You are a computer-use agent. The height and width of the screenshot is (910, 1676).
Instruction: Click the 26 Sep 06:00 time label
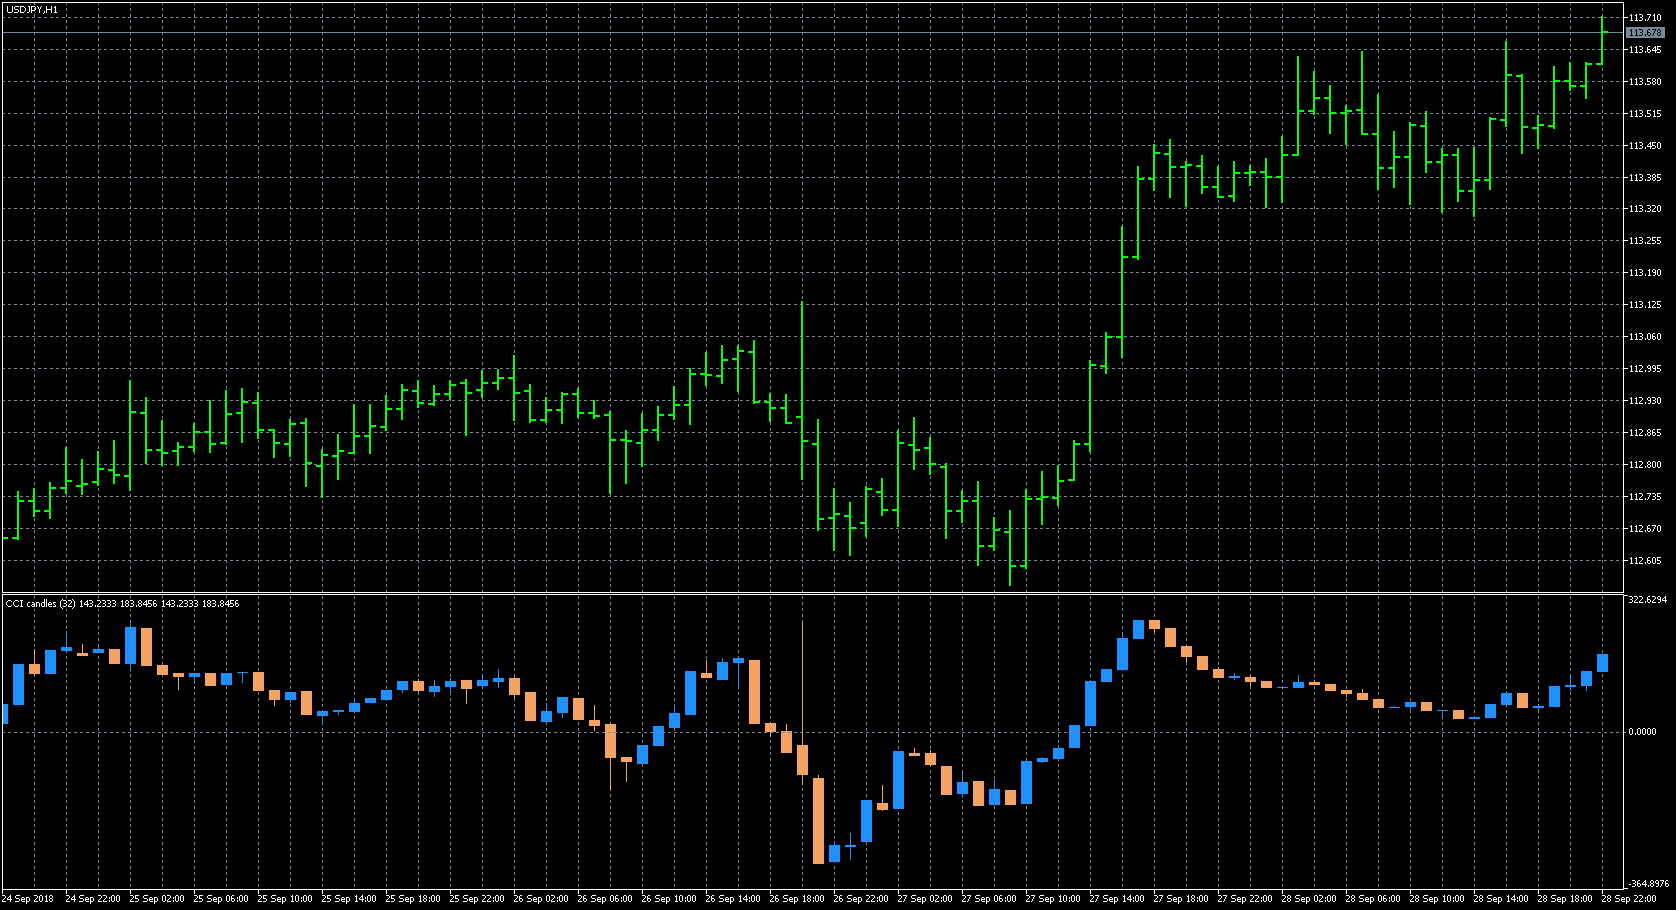point(605,899)
